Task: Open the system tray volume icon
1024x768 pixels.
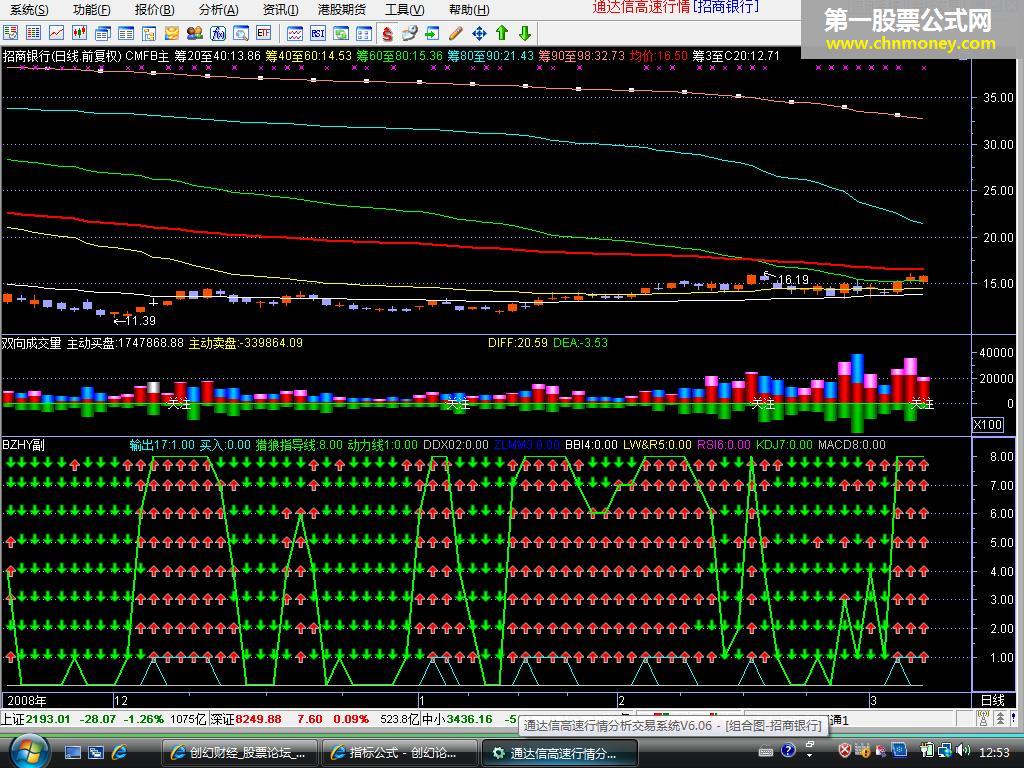Action: coord(963,750)
